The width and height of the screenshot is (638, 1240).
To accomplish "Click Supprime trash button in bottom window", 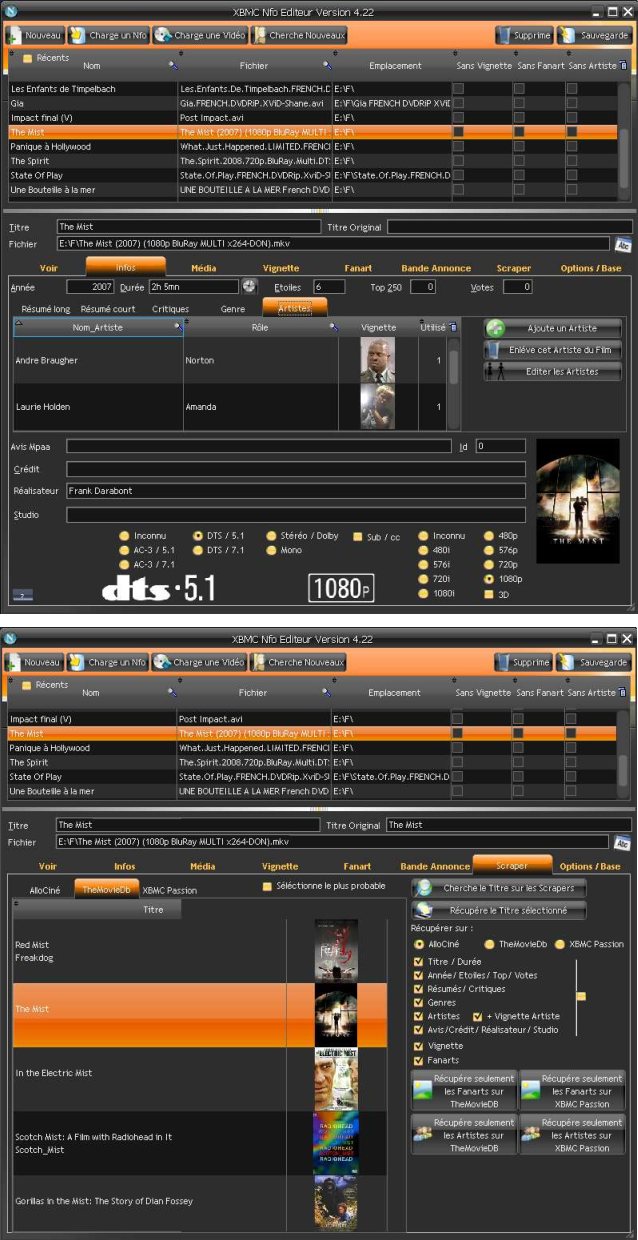I will pos(524,662).
